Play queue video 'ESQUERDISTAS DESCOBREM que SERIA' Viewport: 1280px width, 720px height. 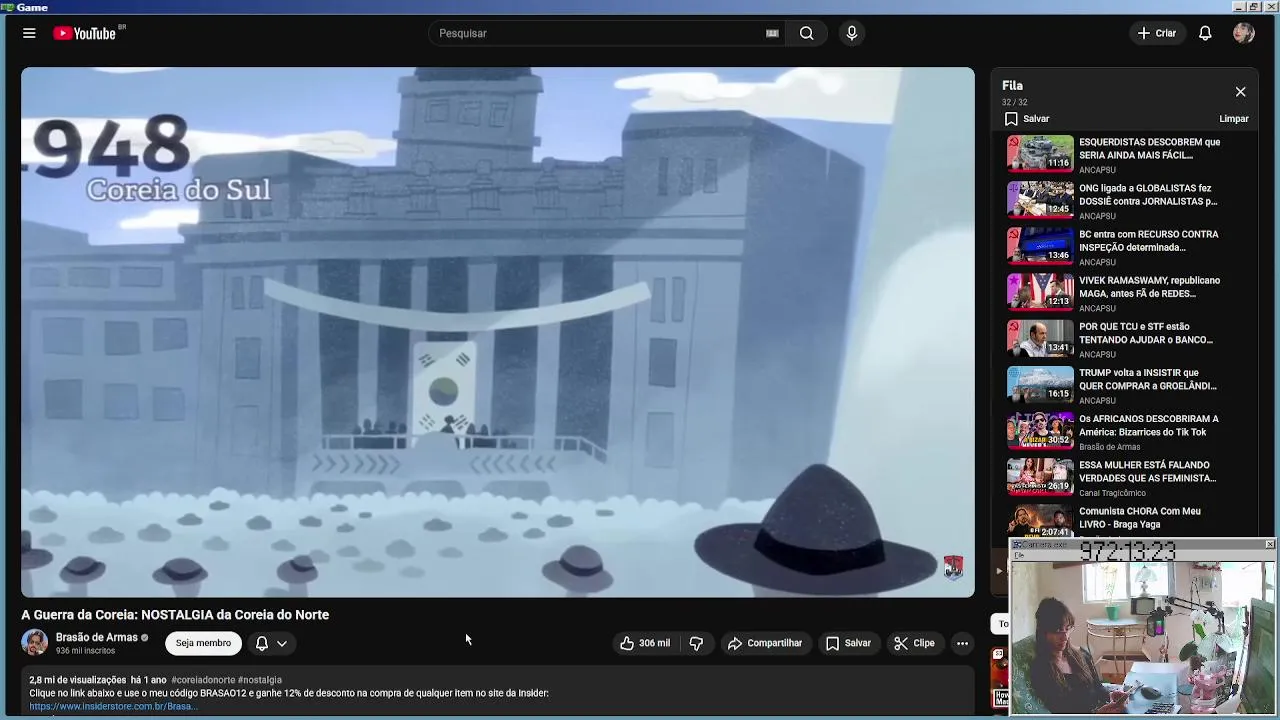(x=1125, y=155)
